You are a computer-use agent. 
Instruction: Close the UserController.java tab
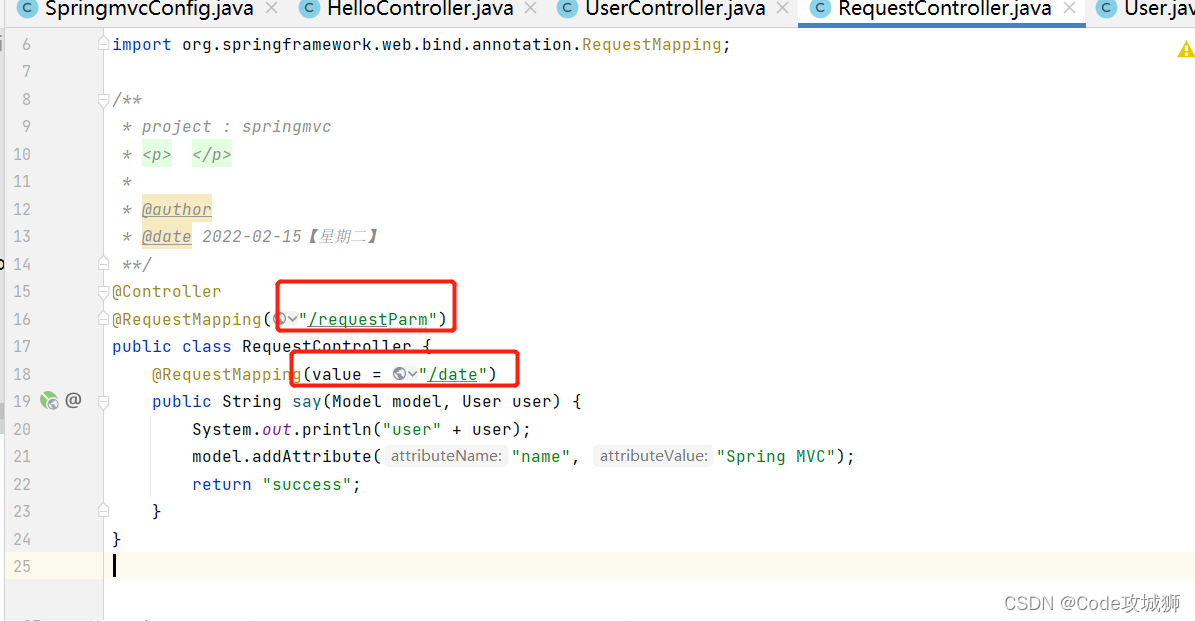click(782, 8)
